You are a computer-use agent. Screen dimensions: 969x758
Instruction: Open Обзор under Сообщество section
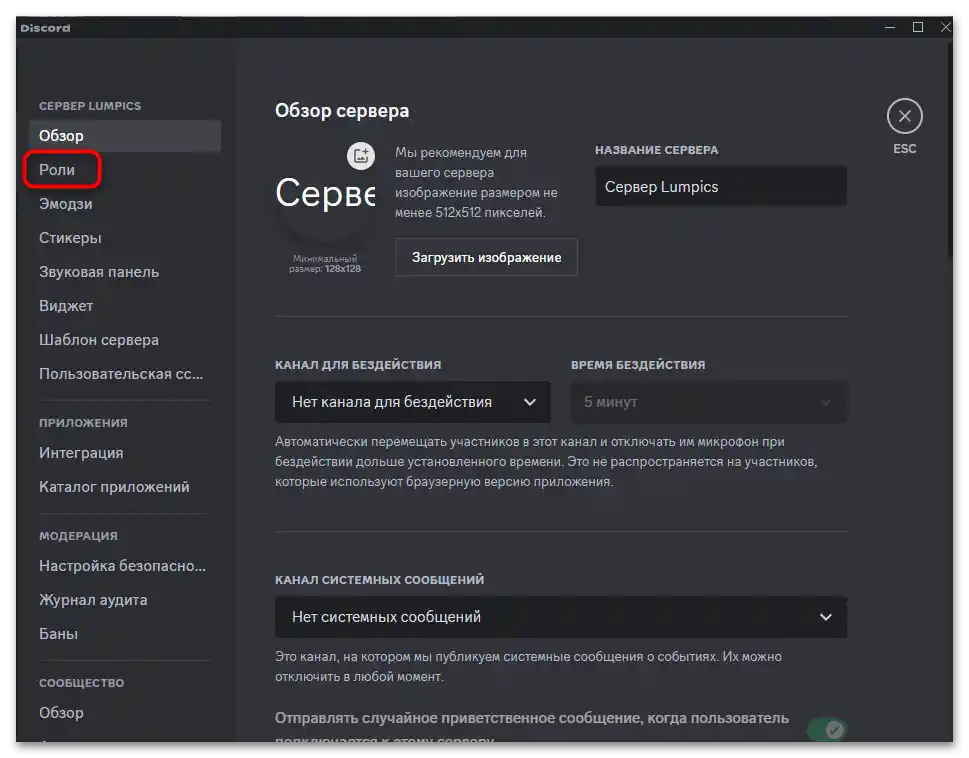coord(63,712)
